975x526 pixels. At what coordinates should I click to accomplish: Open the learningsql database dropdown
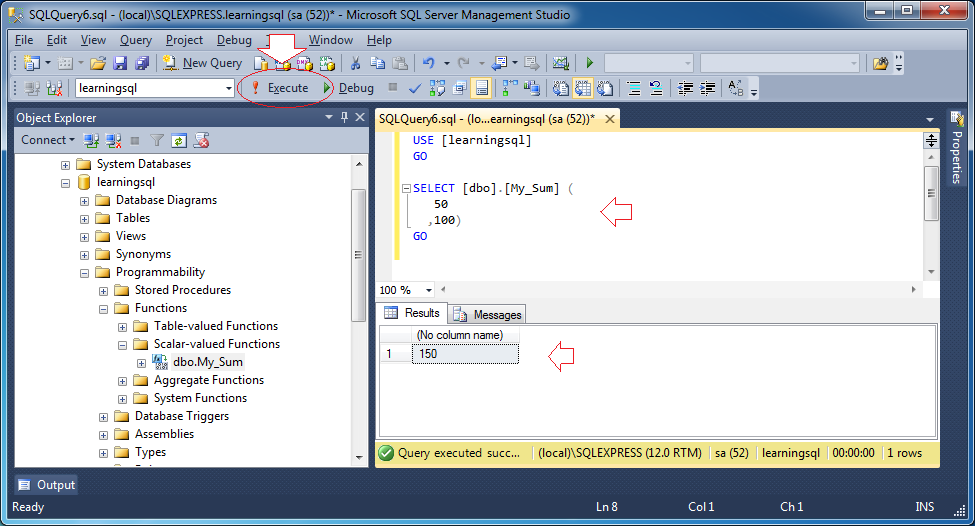click(x=228, y=88)
